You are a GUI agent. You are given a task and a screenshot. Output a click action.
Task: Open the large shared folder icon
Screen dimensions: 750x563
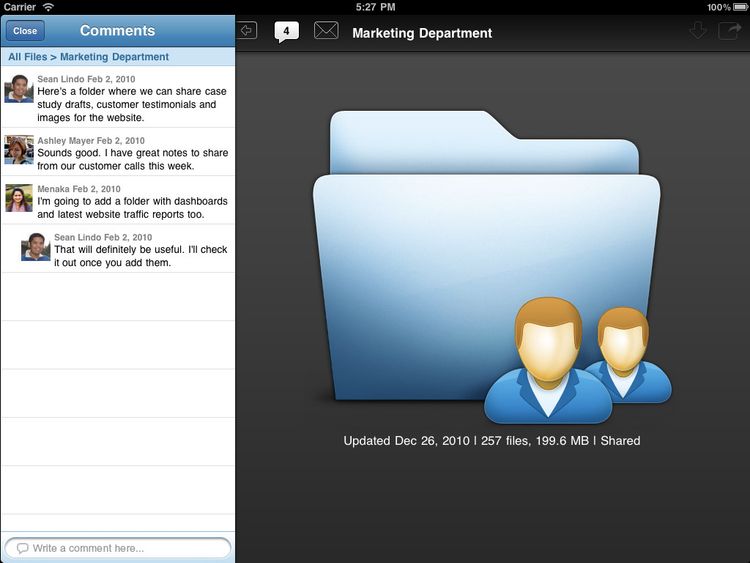click(470, 250)
